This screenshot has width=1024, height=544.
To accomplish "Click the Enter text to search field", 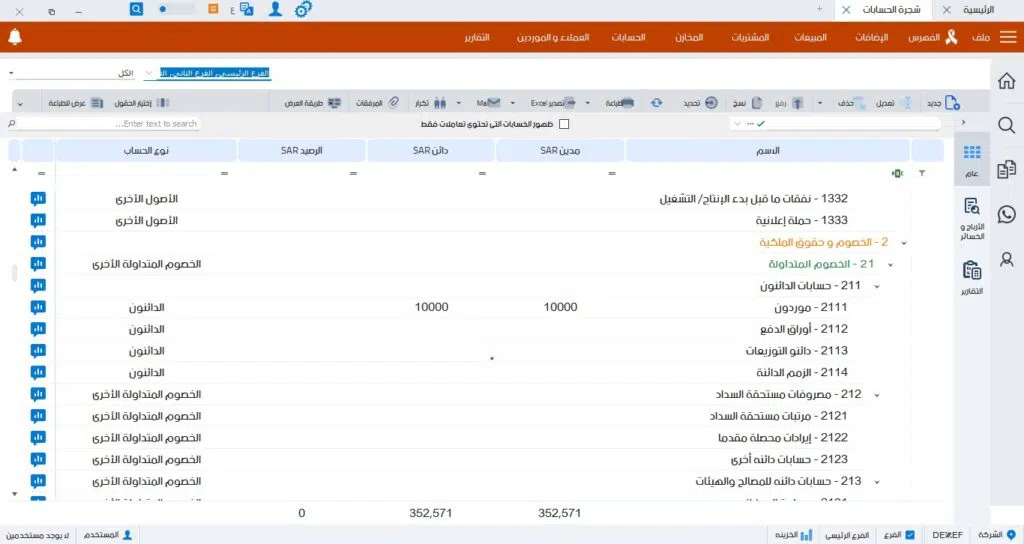I will (104, 123).
